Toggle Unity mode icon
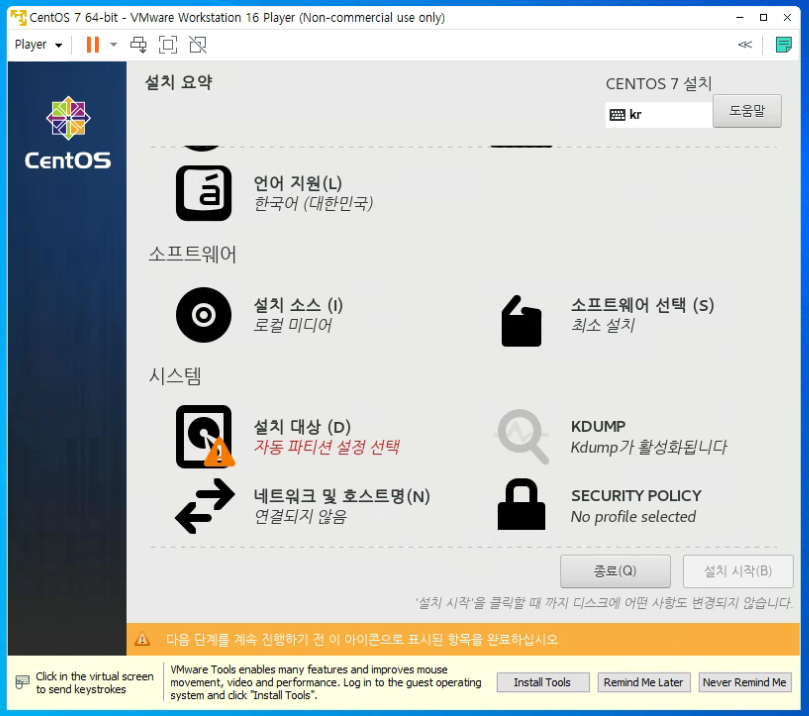Screen dimensions: 809x716 [198, 45]
